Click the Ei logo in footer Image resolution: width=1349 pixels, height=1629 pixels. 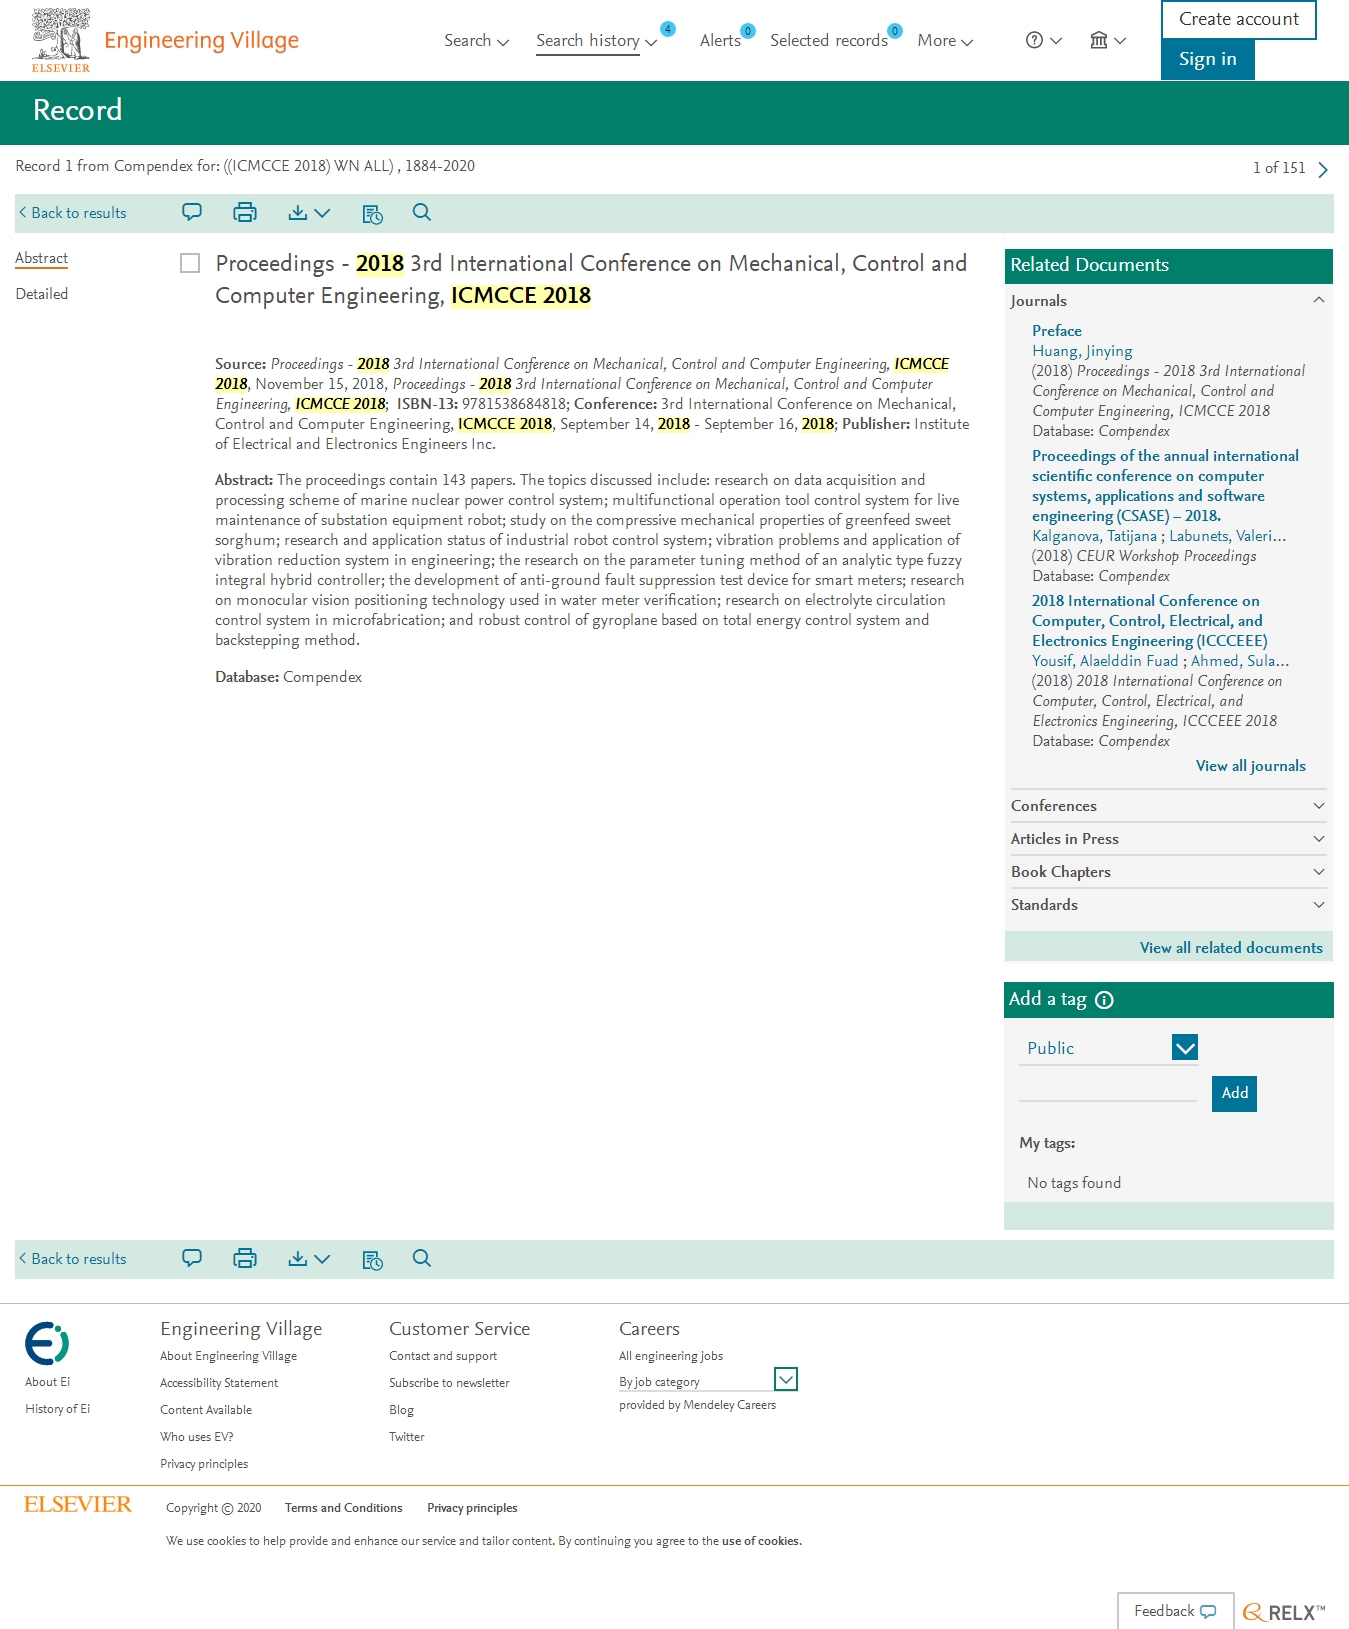pyautogui.click(x=47, y=1343)
